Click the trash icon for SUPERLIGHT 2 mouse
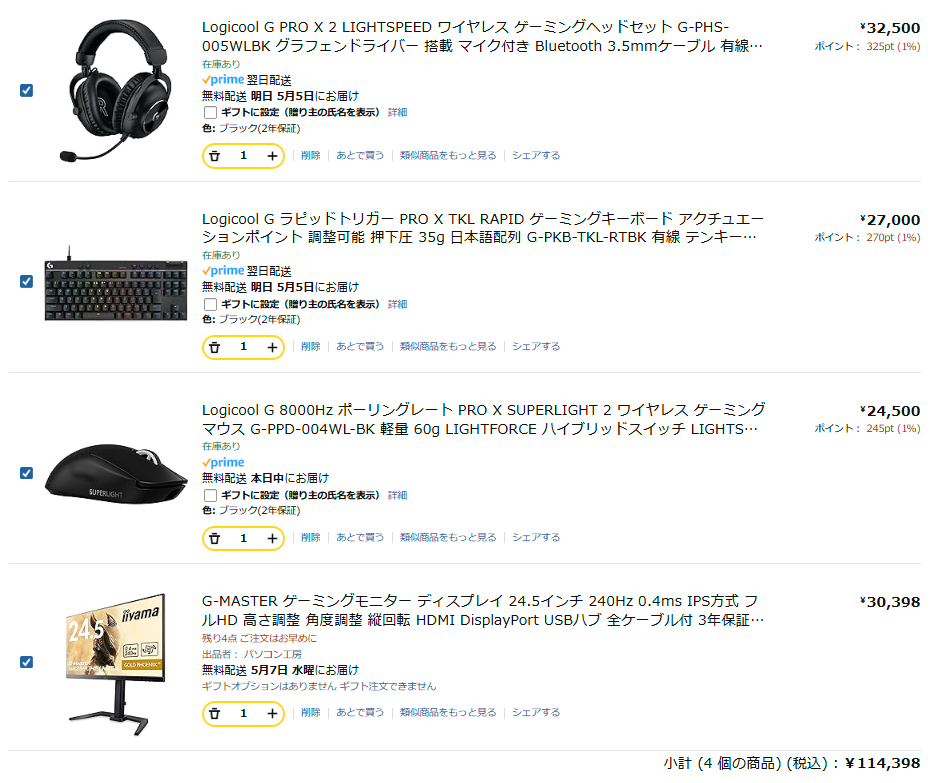The width and height of the screenshot is (932, 783). [215, 539]
